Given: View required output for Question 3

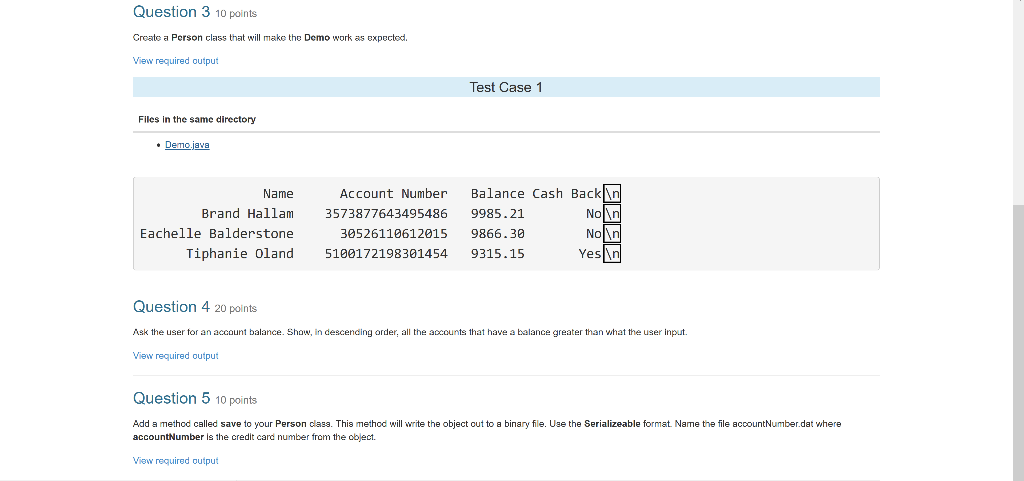Looking at the screenshot, I should click(x=176, y=61).
